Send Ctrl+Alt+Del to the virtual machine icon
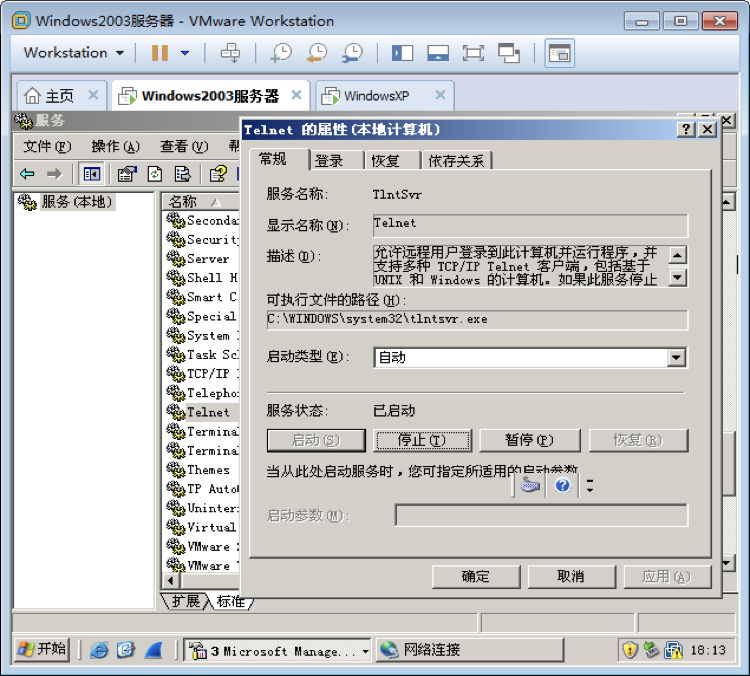750x676 pixels. coord(230,53)
